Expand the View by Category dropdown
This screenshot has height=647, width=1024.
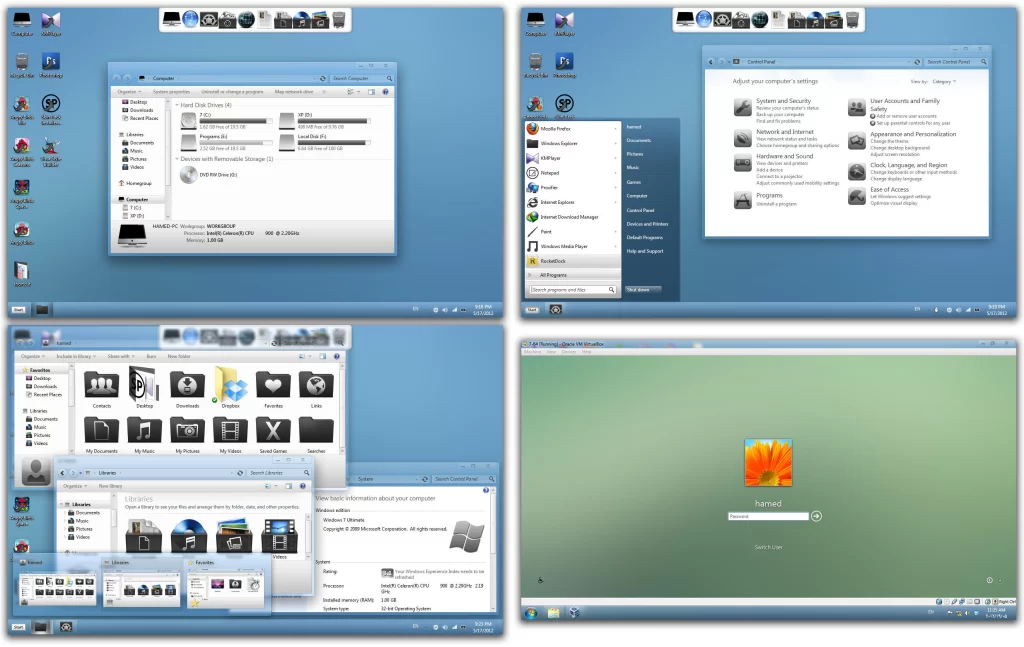(x=943, y=82)
